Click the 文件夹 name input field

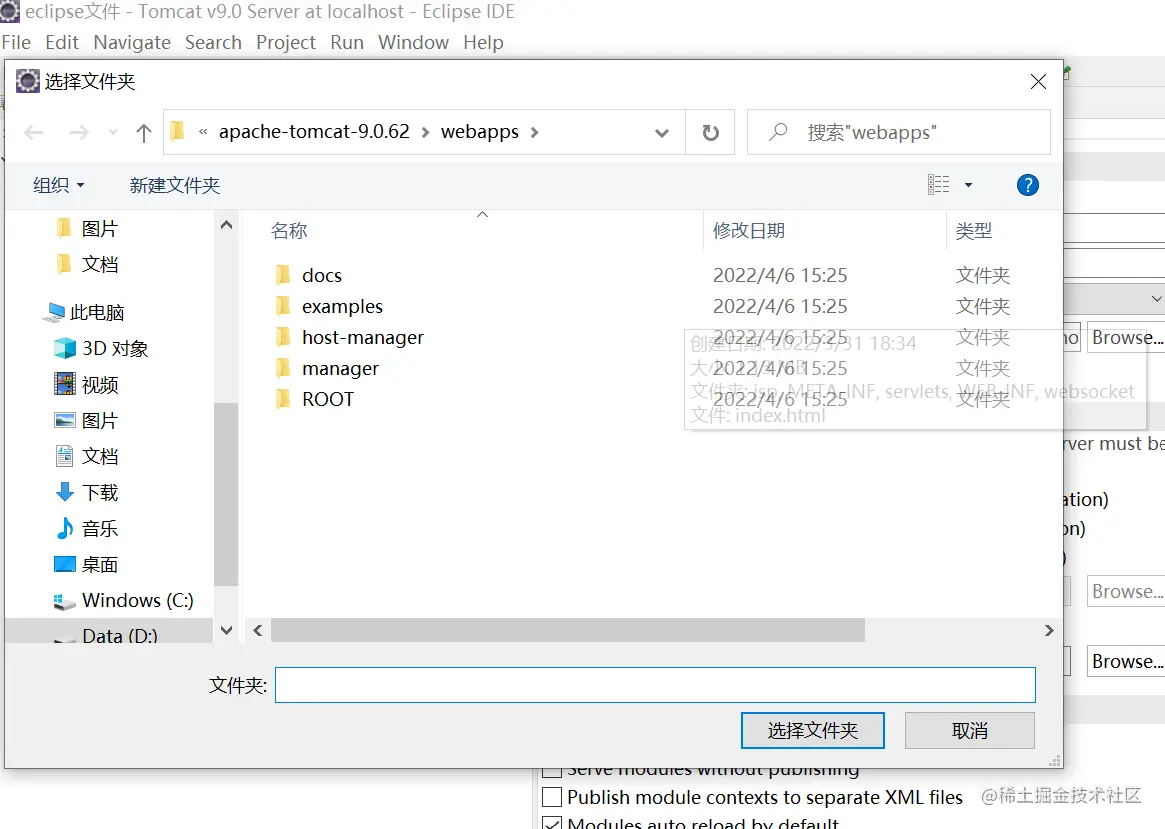pyautogui.click(x=655, y=685)
